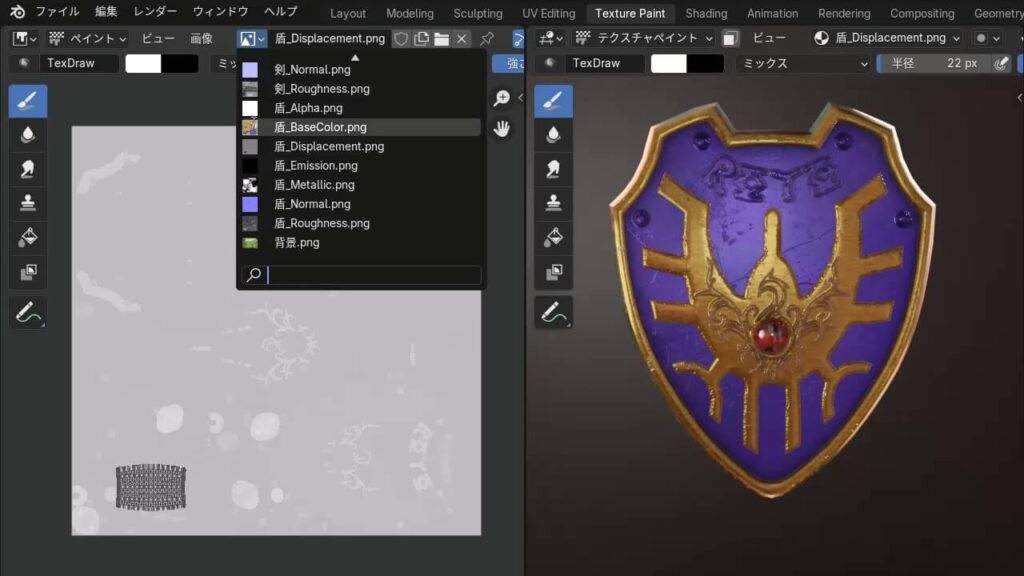Select Clone stamp tool in image editor
This screenshot has width=1024, height=576.
[27, 203]
